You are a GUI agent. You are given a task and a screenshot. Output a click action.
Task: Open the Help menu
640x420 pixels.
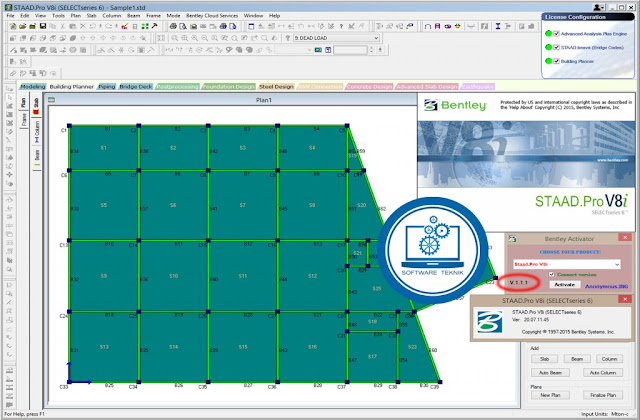click(x=274, y=16)
